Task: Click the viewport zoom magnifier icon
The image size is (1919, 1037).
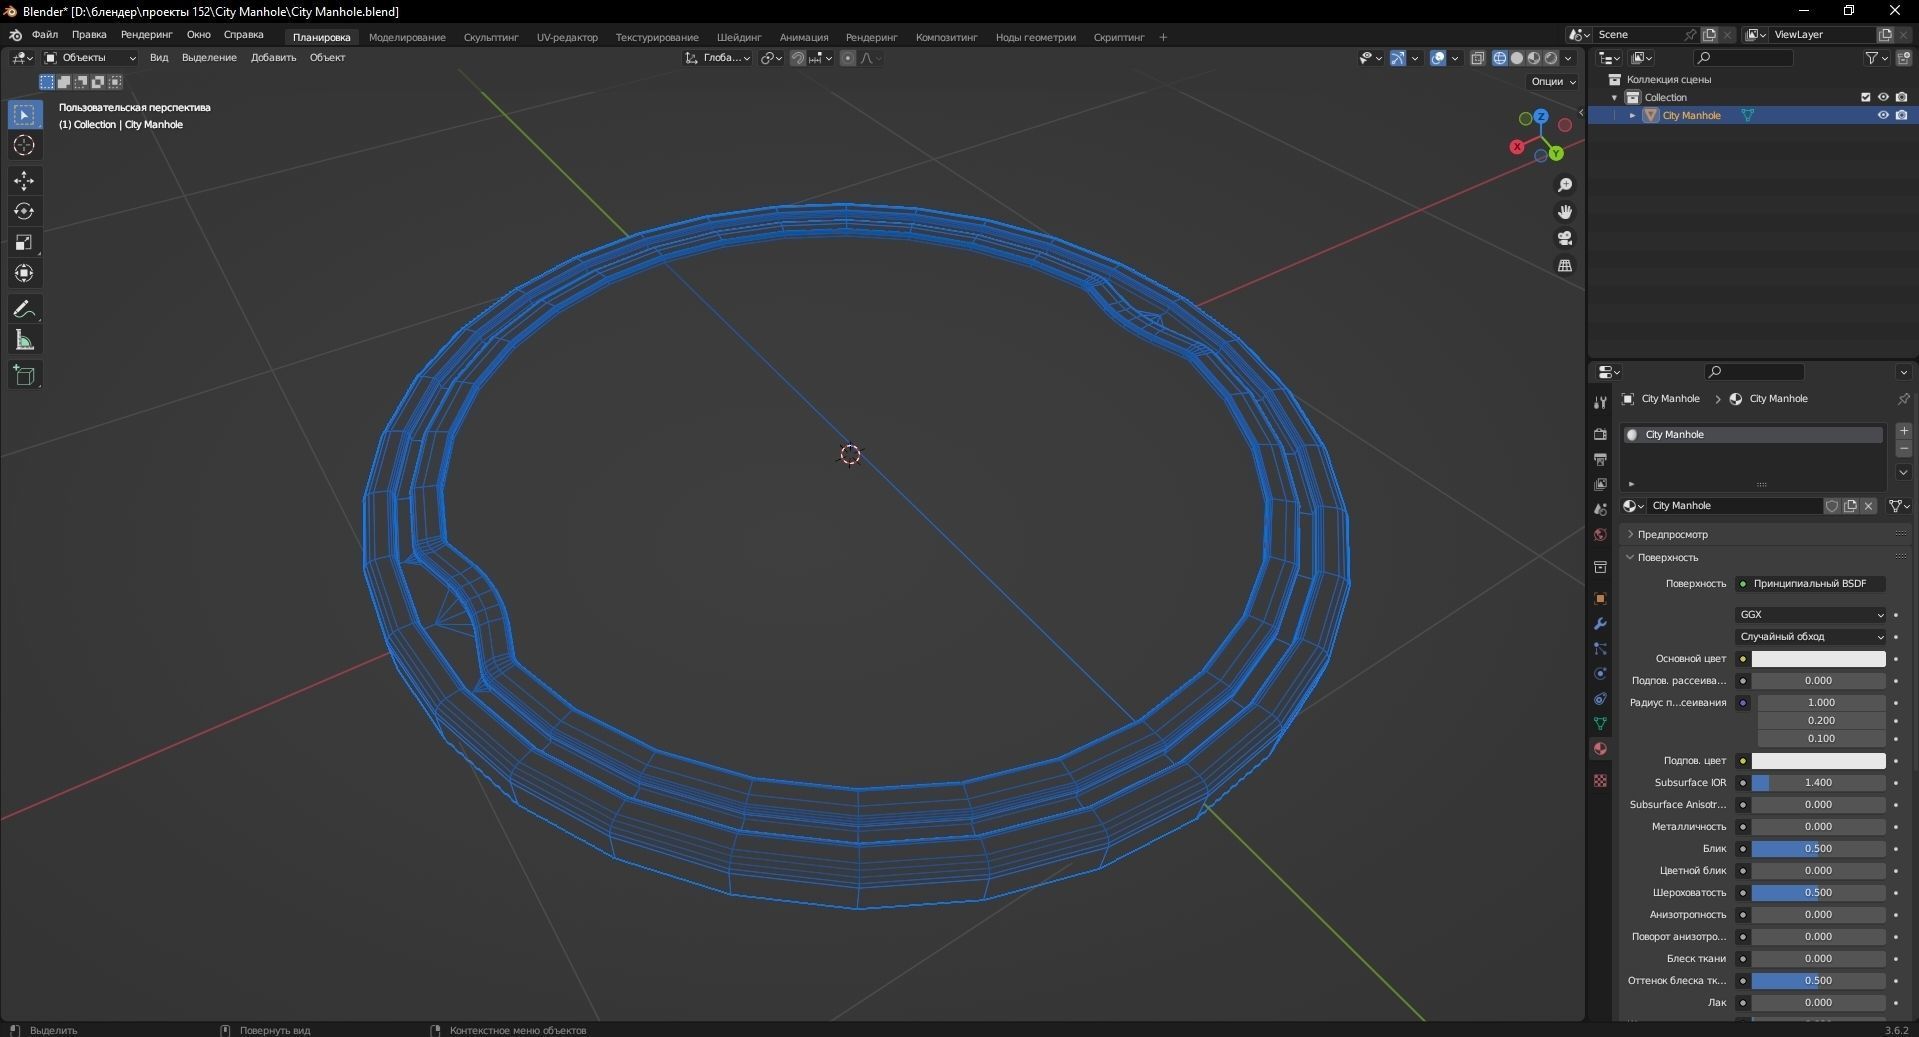Action: [x=1565, y=185]
